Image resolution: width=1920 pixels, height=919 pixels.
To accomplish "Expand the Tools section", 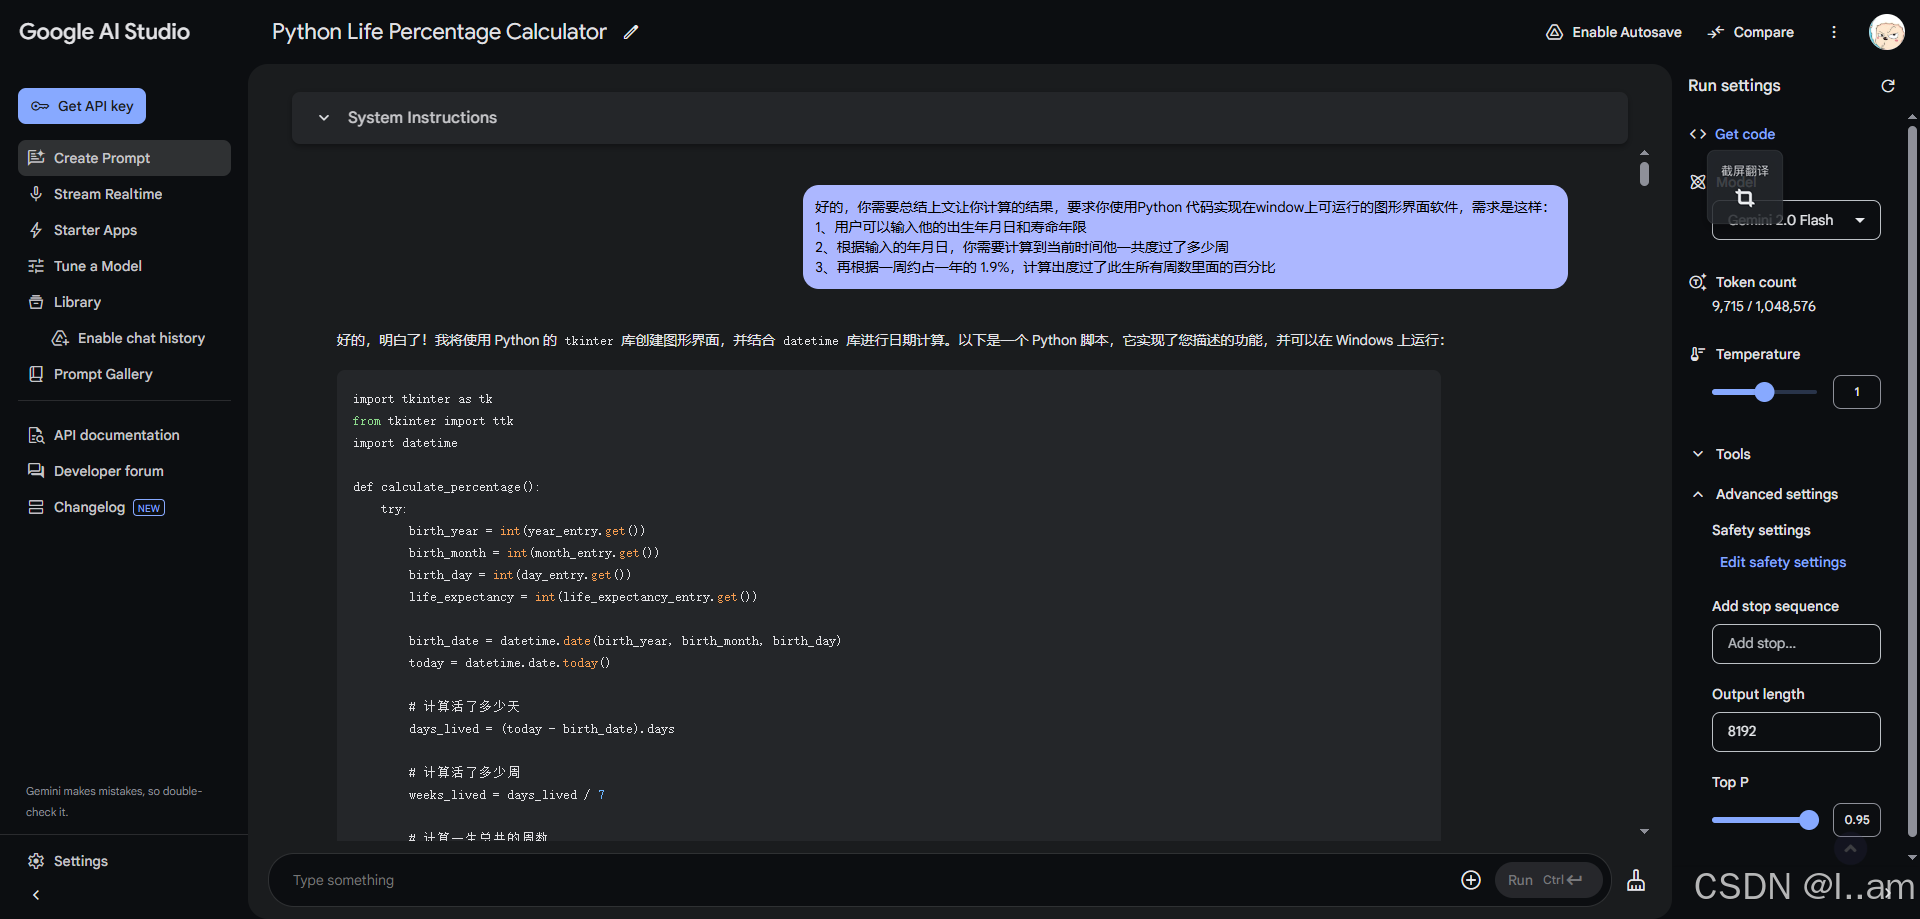I will tap(1698, 454).
